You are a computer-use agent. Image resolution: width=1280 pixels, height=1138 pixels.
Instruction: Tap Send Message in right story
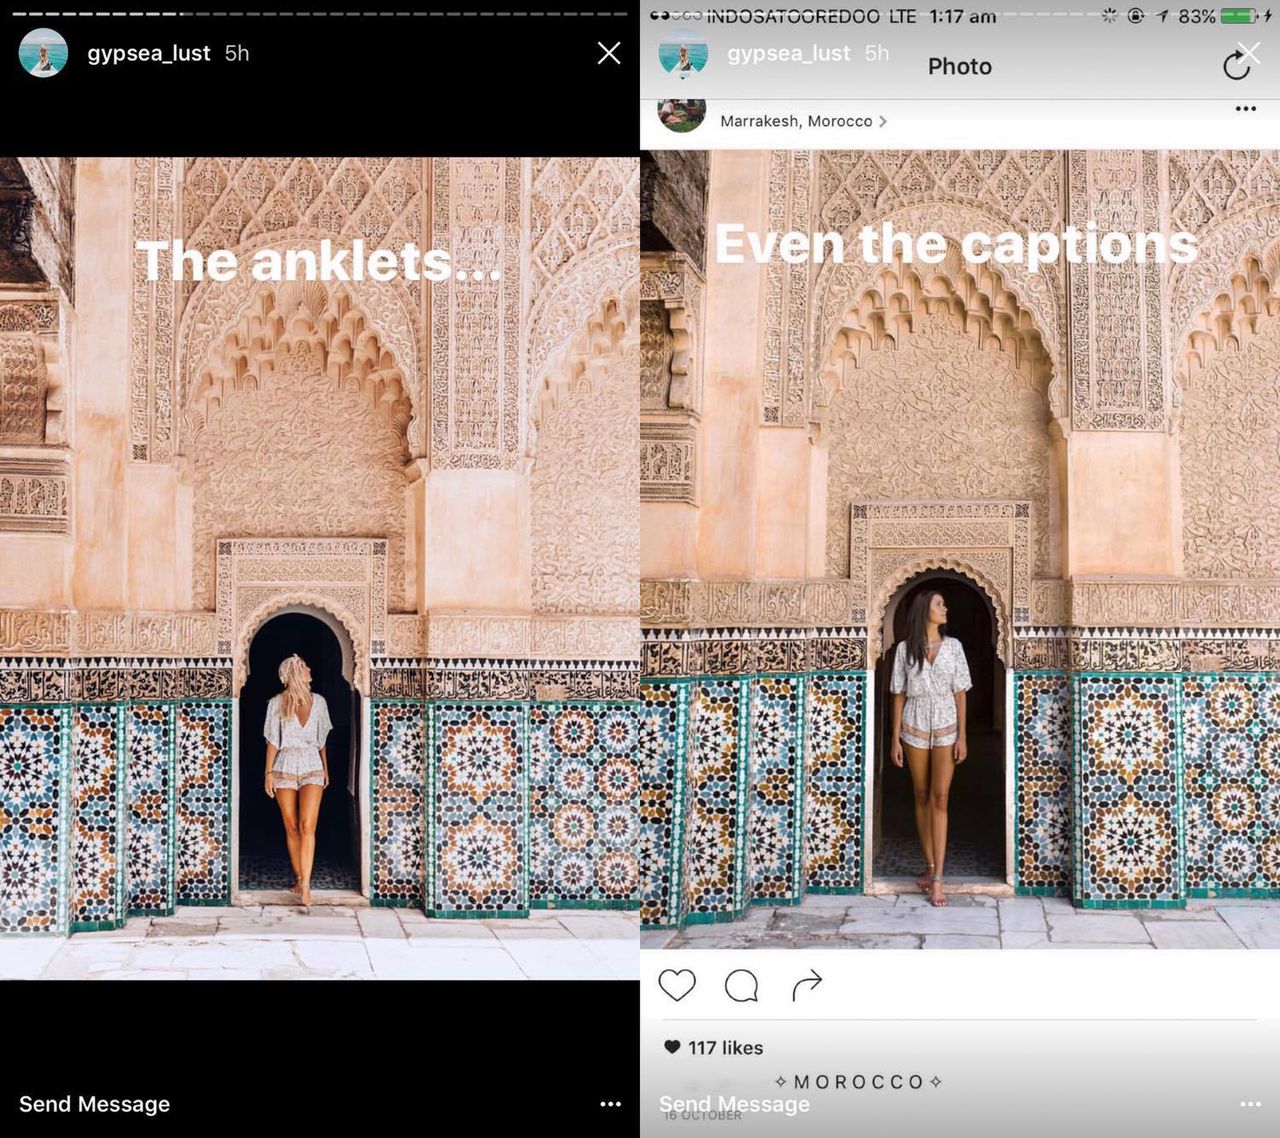(734, 1104)
